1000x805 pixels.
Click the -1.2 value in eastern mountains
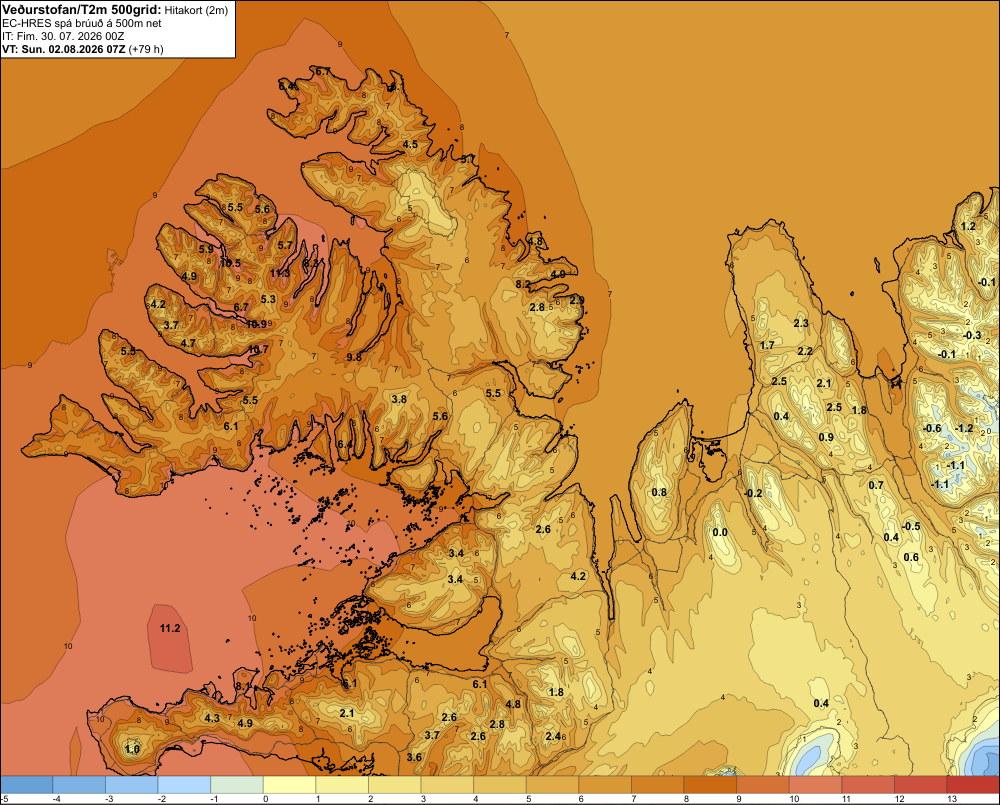[x=965, y=428]
